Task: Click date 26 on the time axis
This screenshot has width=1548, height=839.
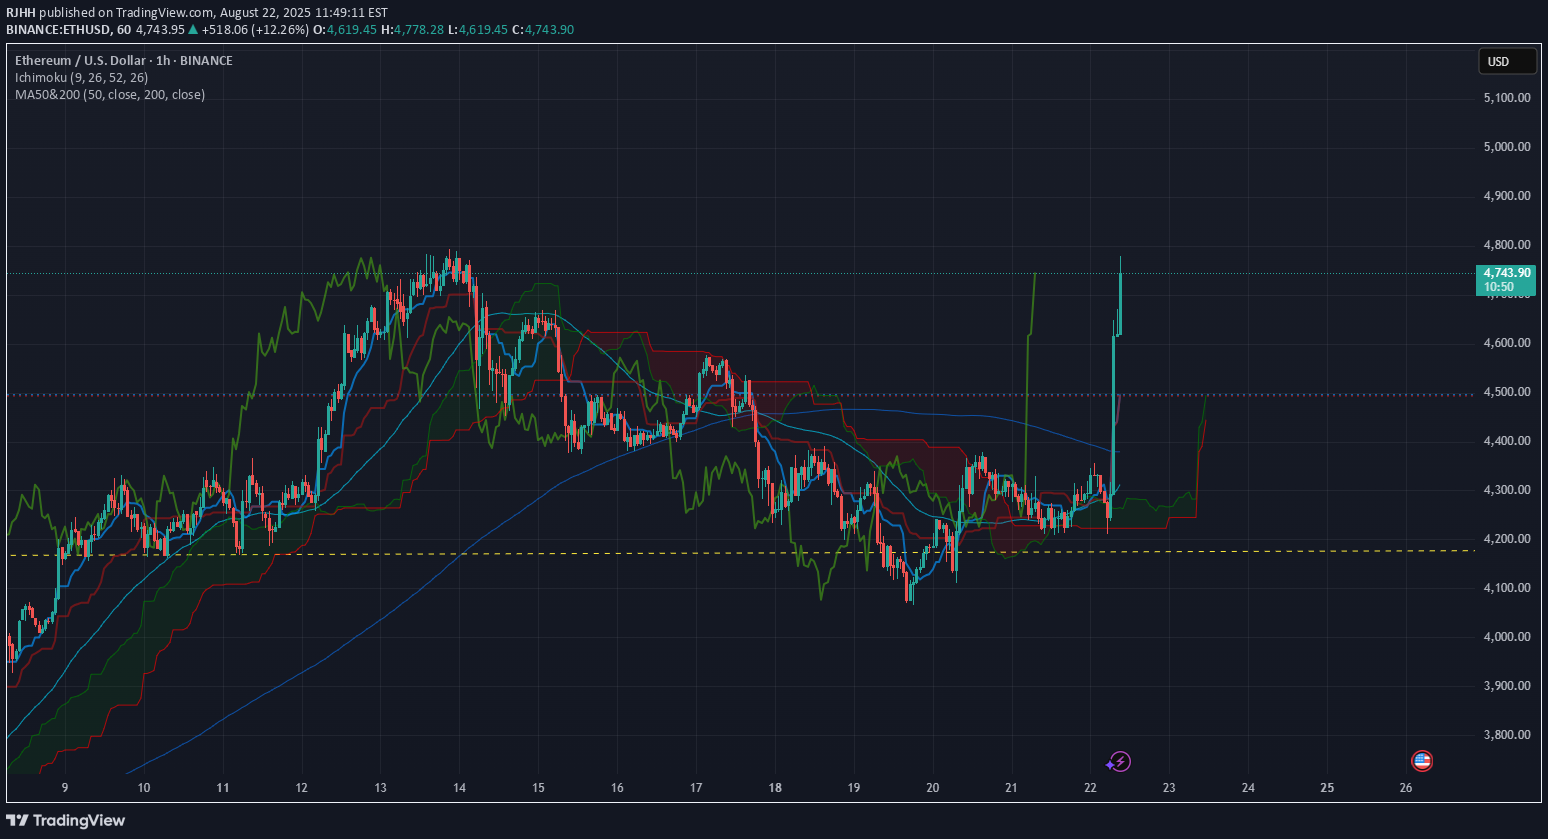Action: [1406, 788]
